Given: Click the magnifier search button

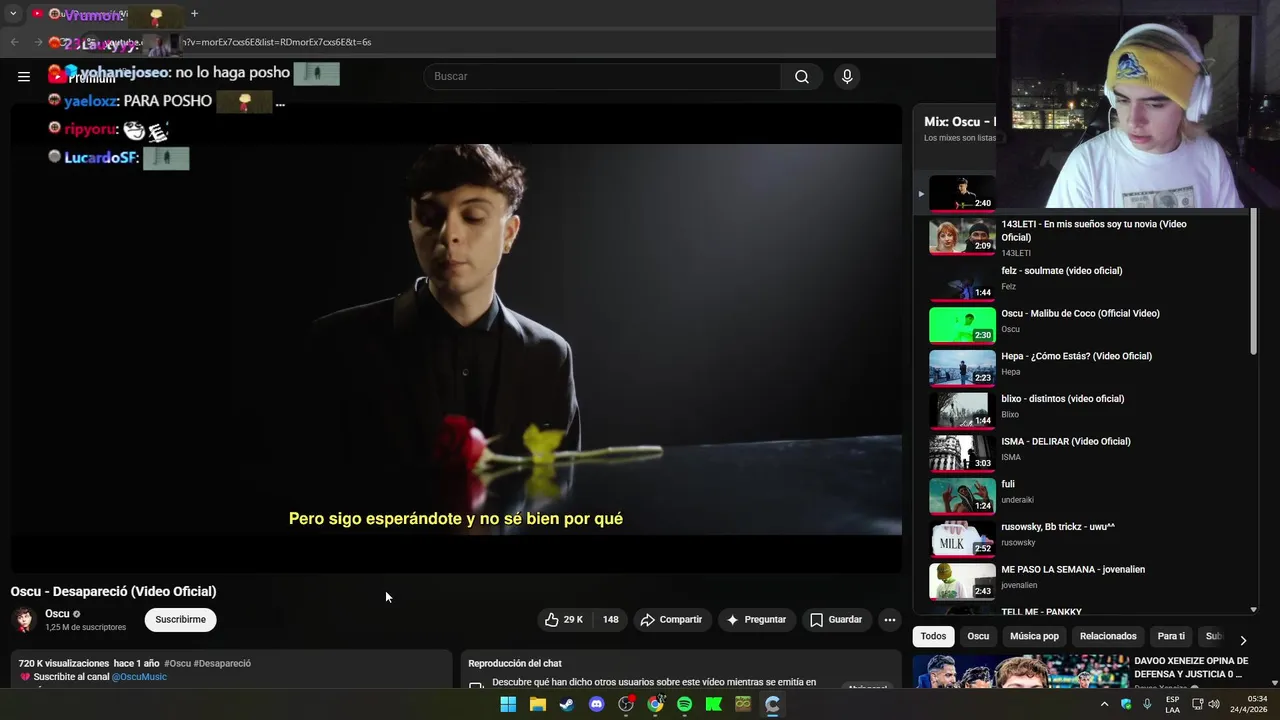Looking at the screenshot, I should pyautogui.click(x=801, y=76).
